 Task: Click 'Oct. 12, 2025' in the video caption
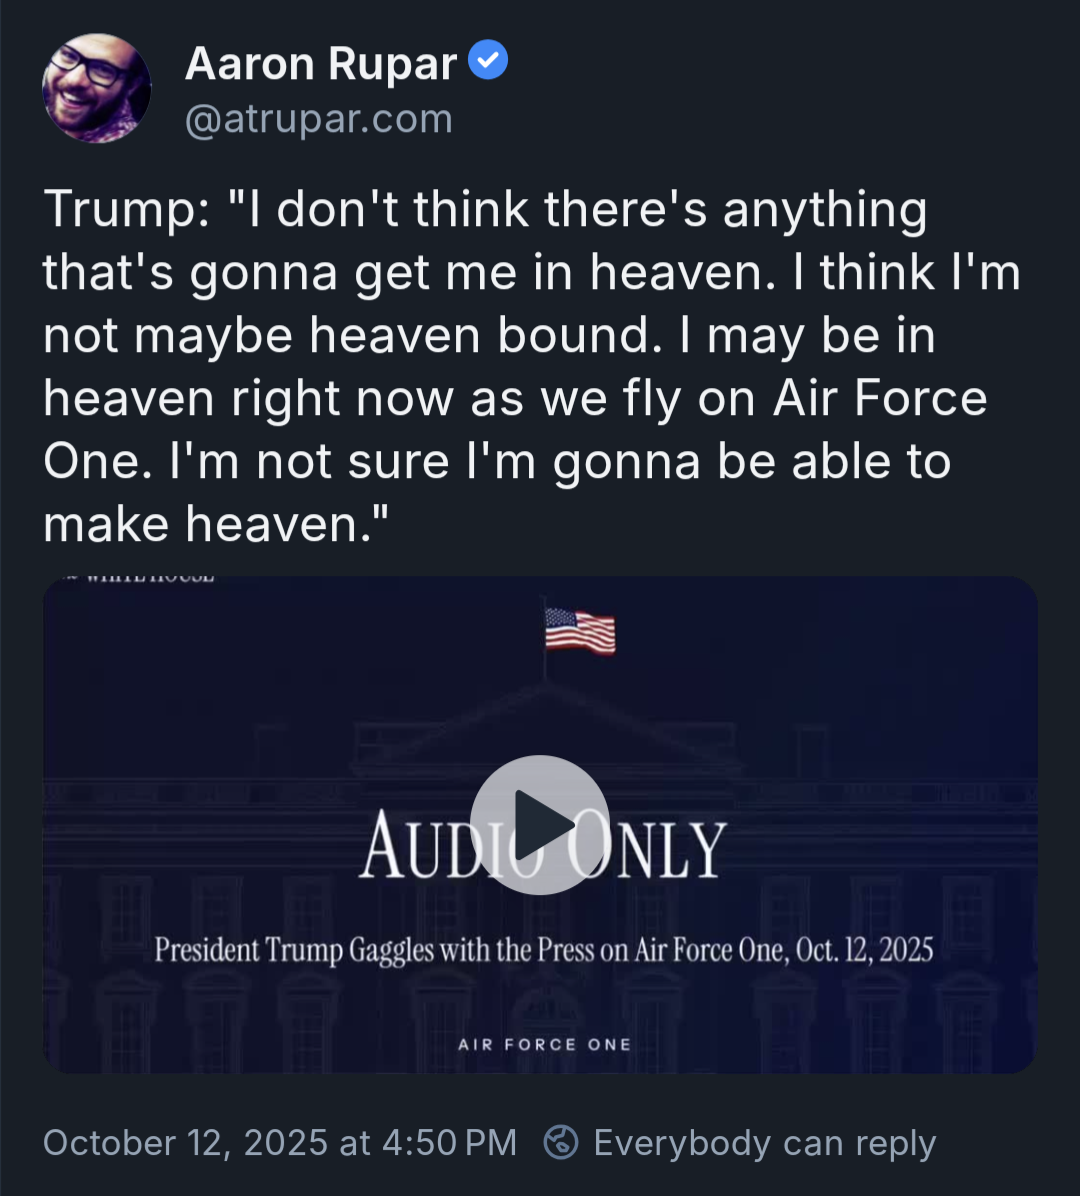tap(864, 950)
